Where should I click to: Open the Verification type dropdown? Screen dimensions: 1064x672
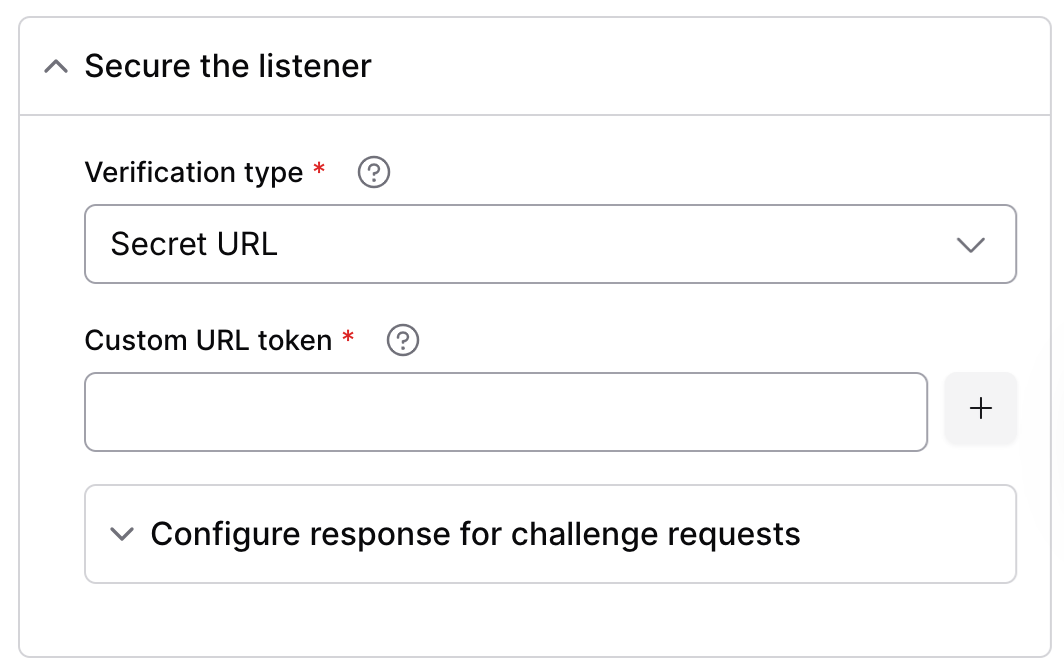(550, 244)
